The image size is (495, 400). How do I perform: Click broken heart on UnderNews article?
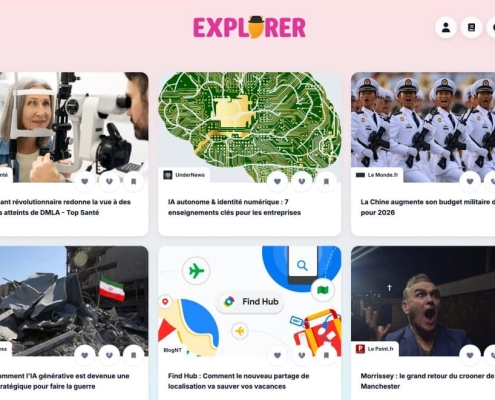point(302,181)
